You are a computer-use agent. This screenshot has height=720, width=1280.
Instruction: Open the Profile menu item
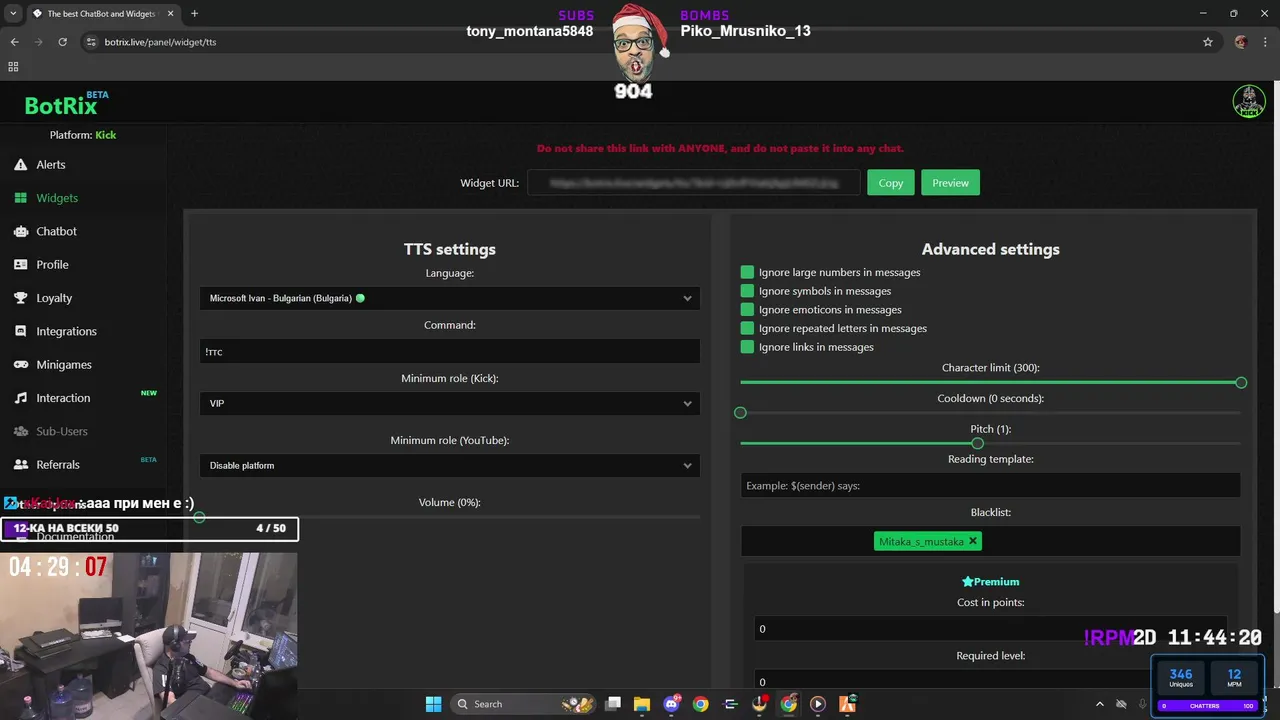coord(52,265)
